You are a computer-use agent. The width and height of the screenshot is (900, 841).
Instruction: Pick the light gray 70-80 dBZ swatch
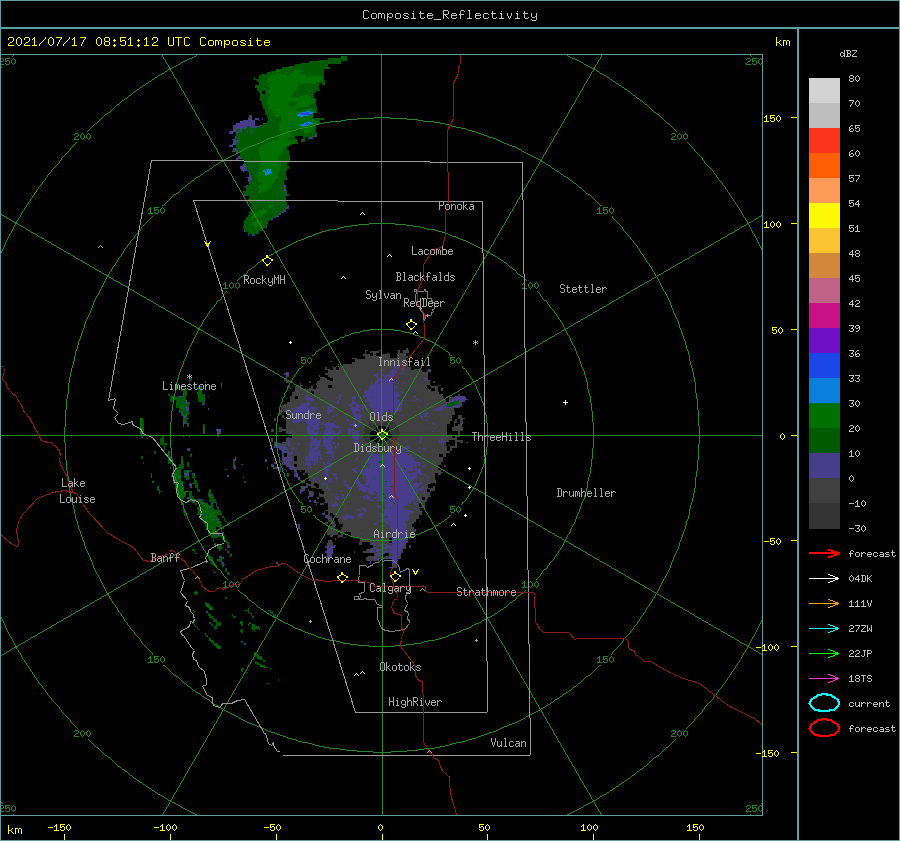tap(824, 91)
